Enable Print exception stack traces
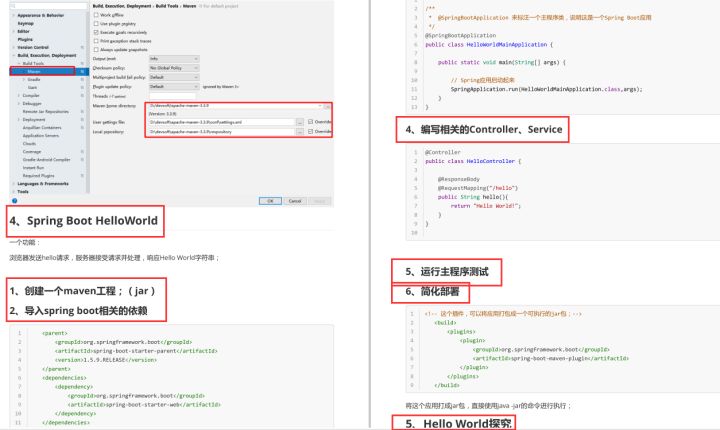The image size is (720, 430). tap(96, 41)
